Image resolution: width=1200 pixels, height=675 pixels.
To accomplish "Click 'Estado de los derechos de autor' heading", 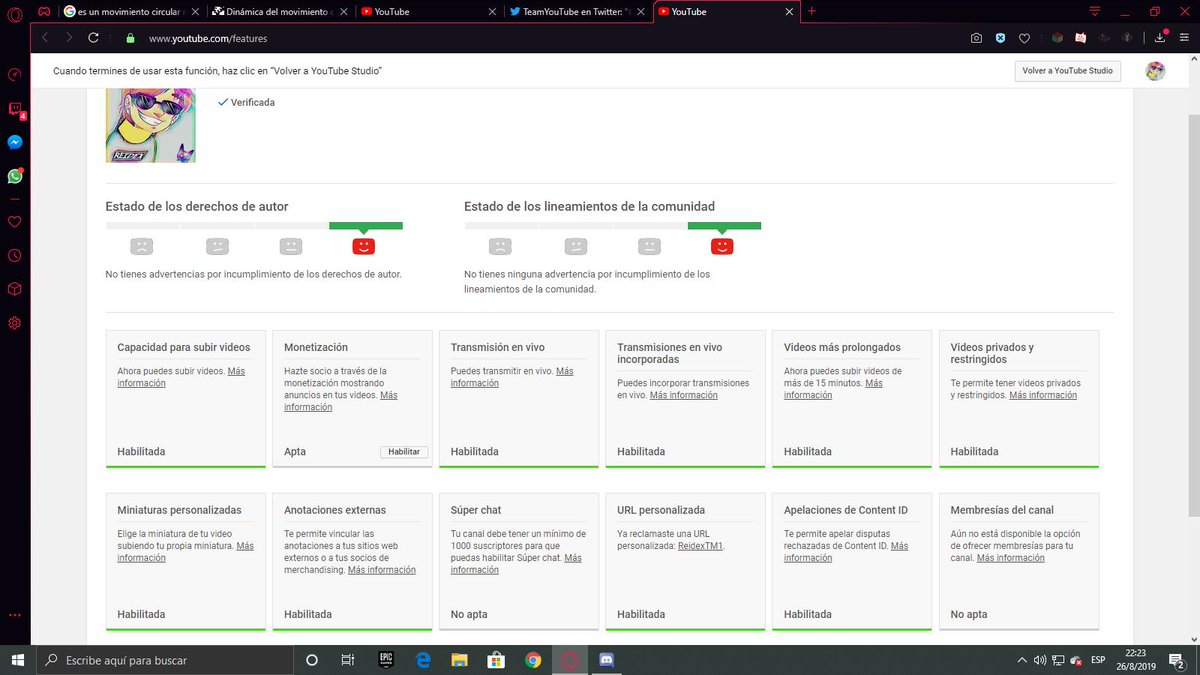I will 197,207.
